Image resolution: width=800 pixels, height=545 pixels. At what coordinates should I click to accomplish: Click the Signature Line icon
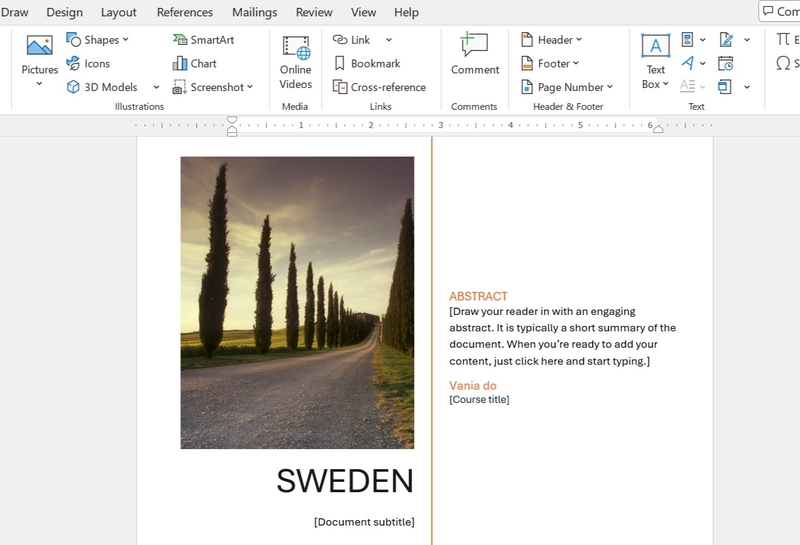coord(726,39)
